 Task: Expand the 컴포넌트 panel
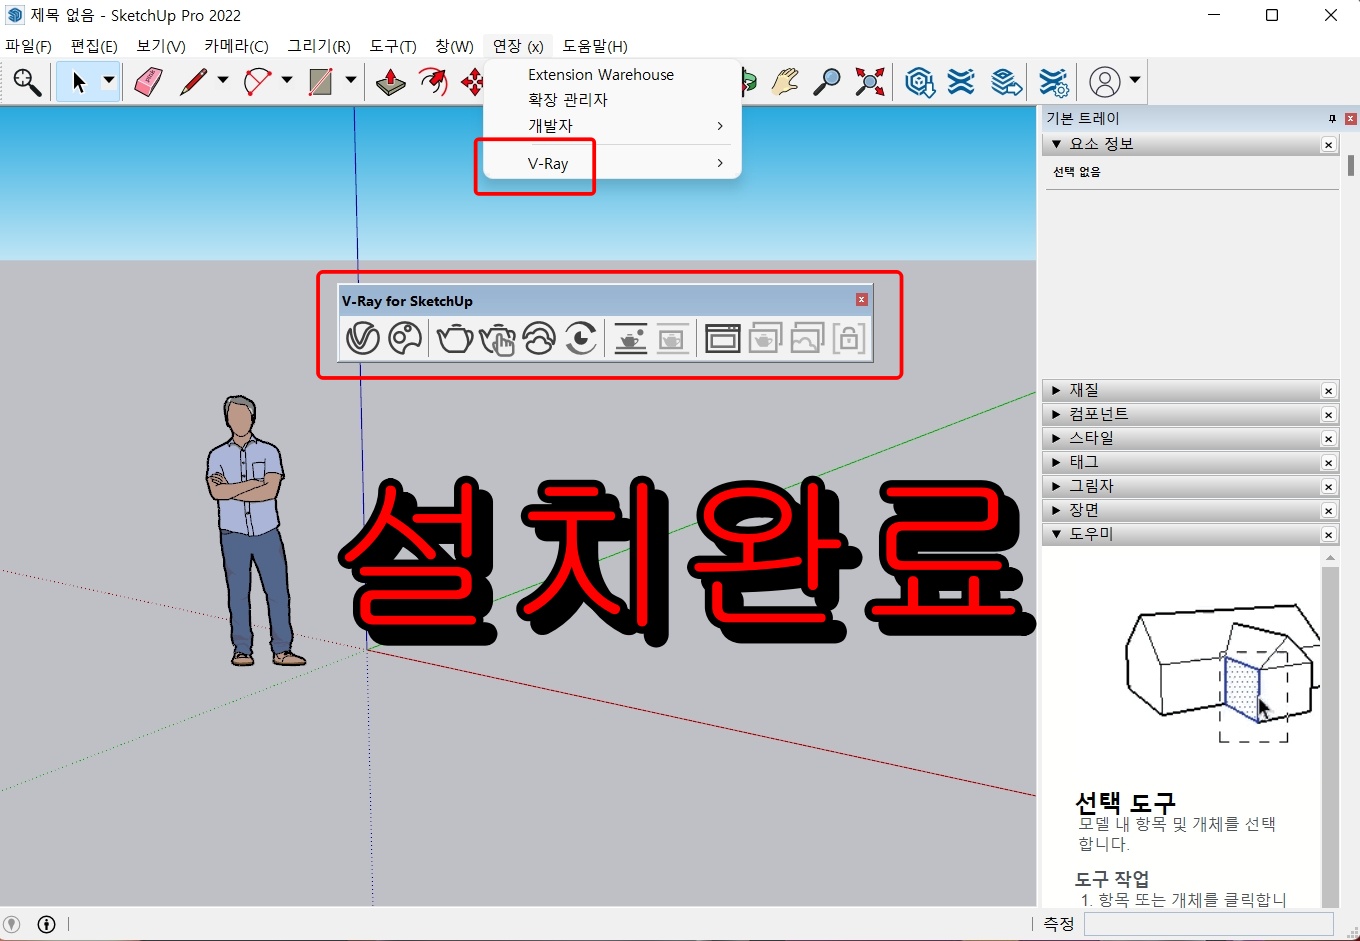click(x=1056, y=414)
